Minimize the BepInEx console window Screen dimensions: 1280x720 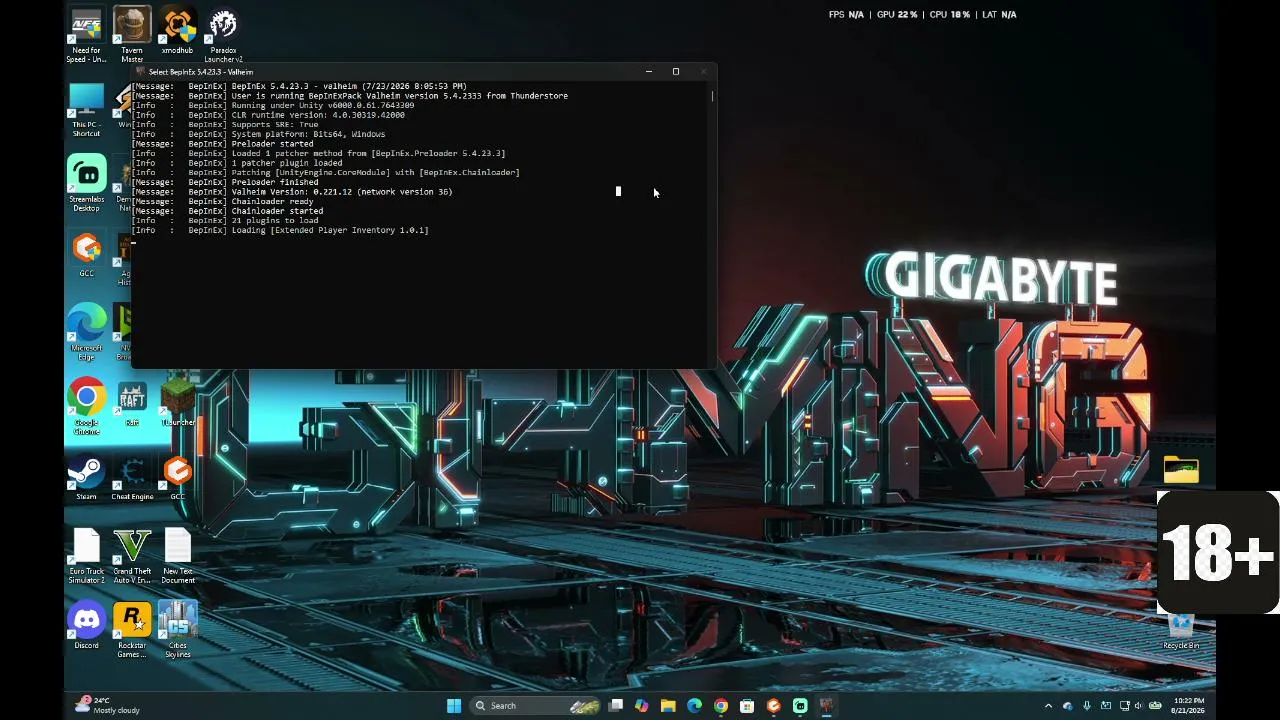648,72
